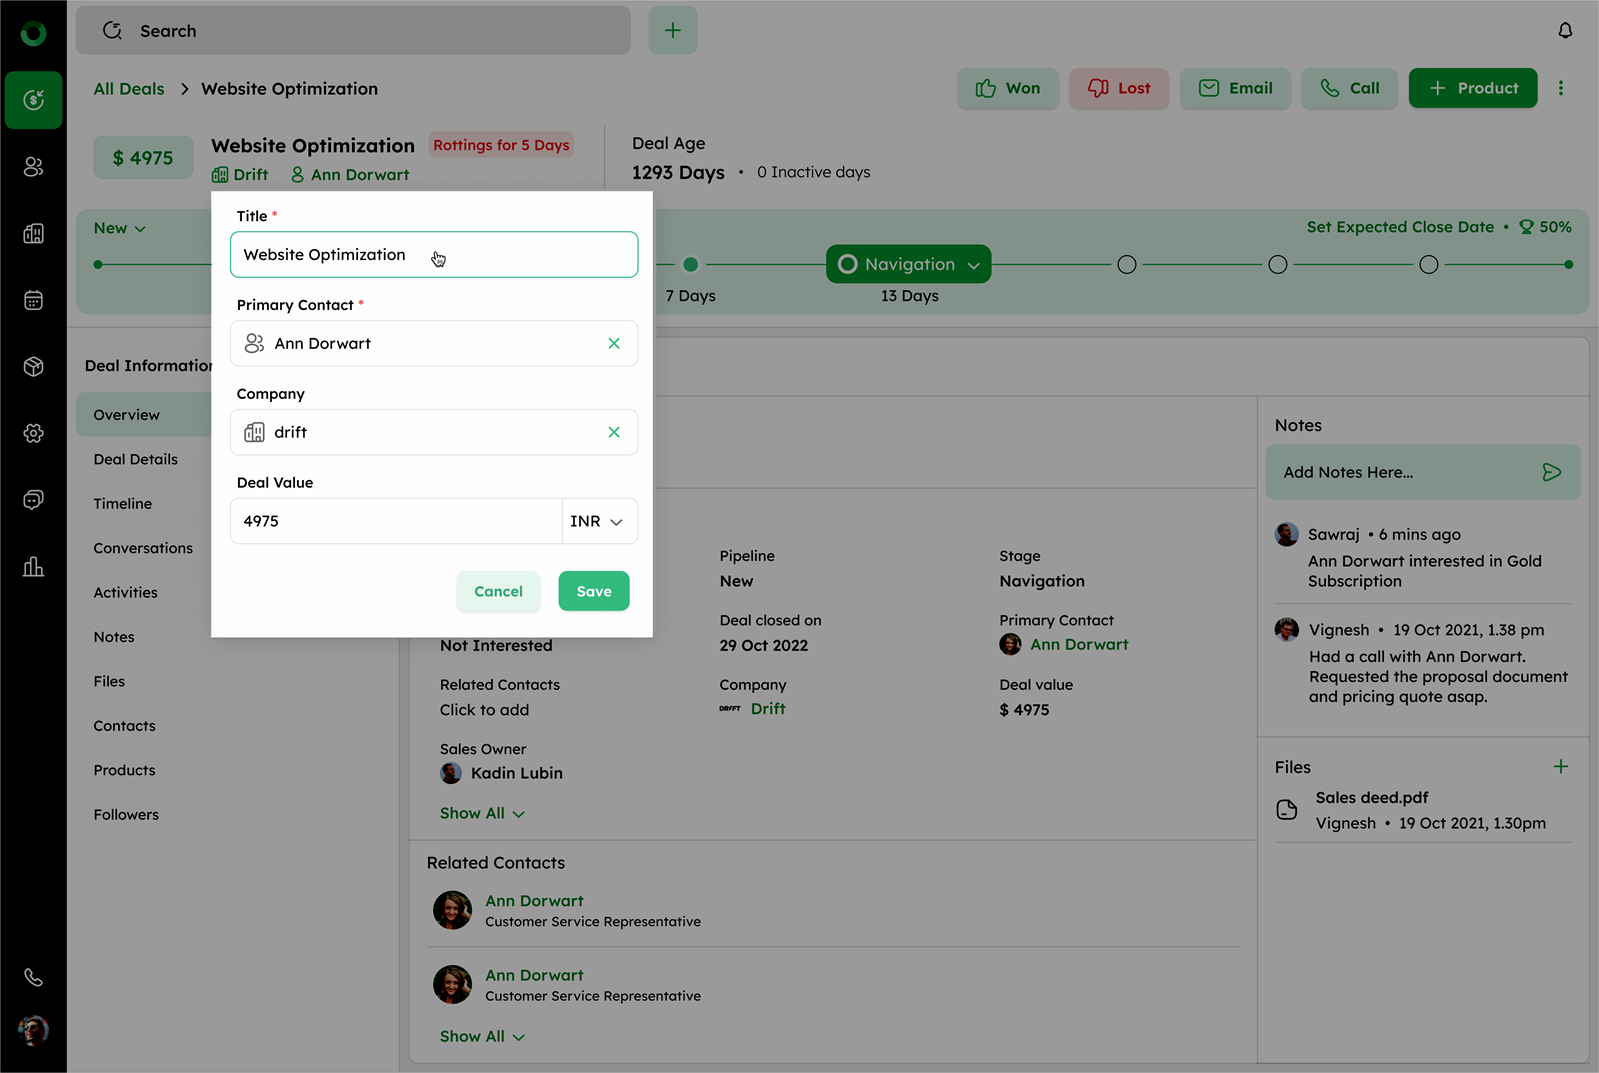Open the reports bar chart sidebar icon

(33, 567)
